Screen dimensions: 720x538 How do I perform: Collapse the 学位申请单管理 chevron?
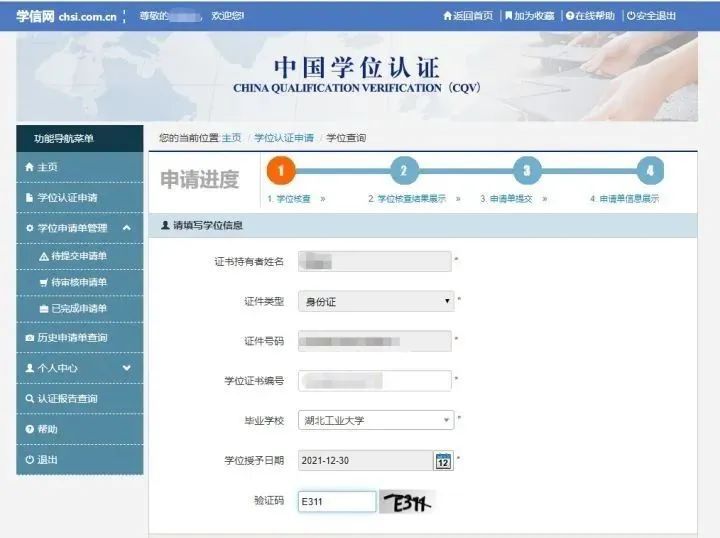point(127,228)
